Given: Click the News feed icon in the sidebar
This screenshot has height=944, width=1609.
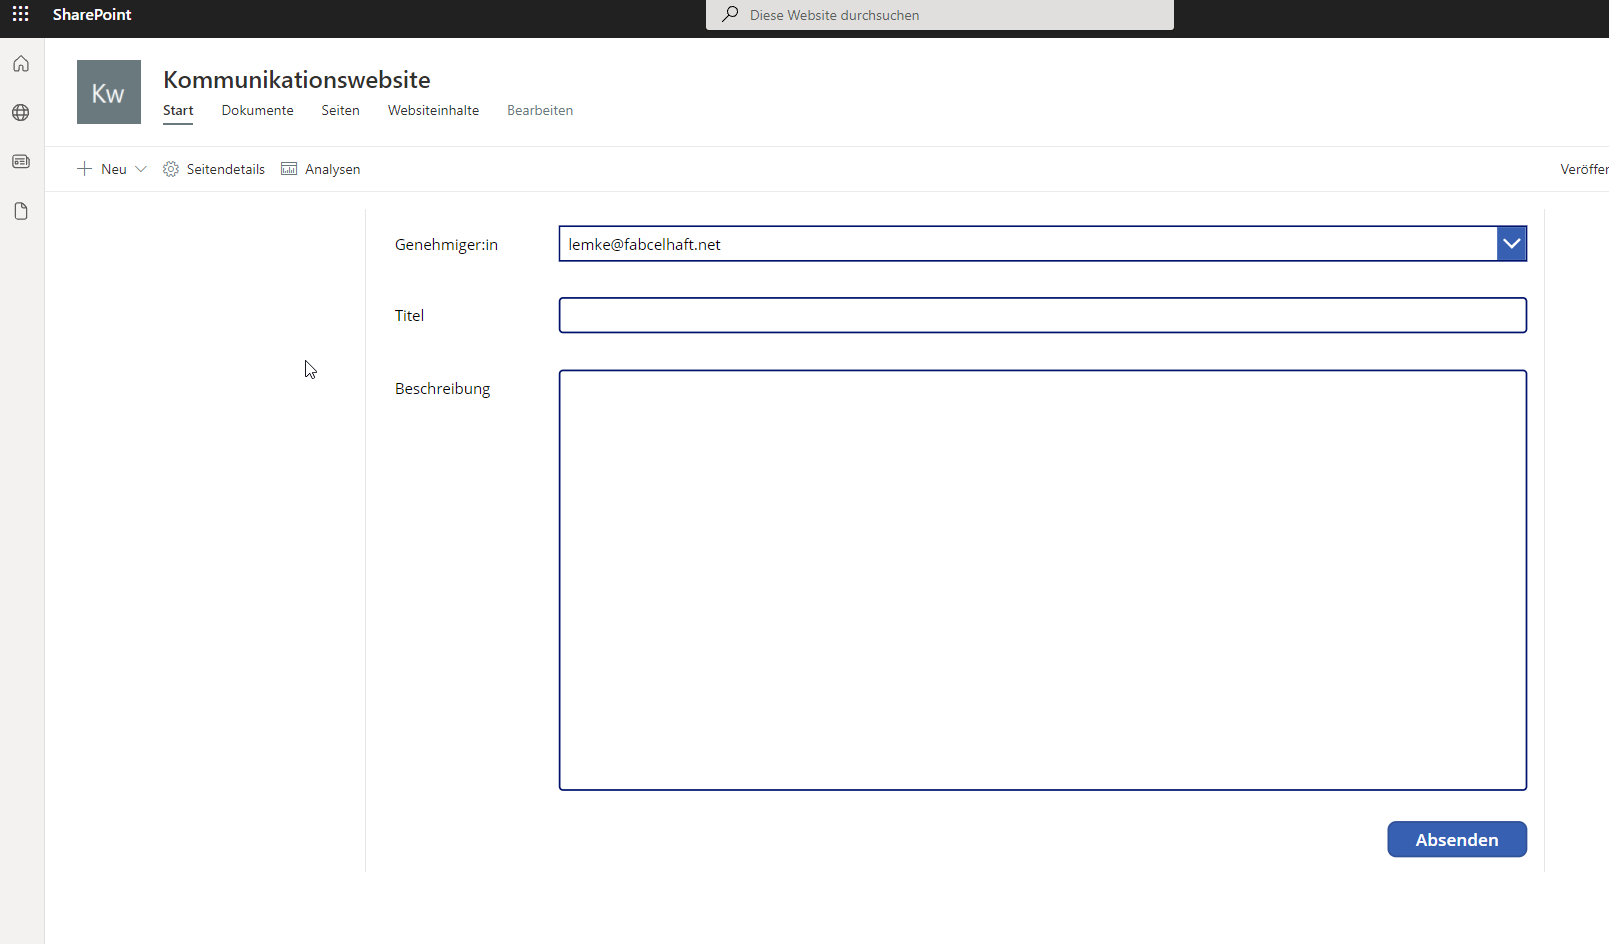Looking at the screenshot, I should click(20, 161).
